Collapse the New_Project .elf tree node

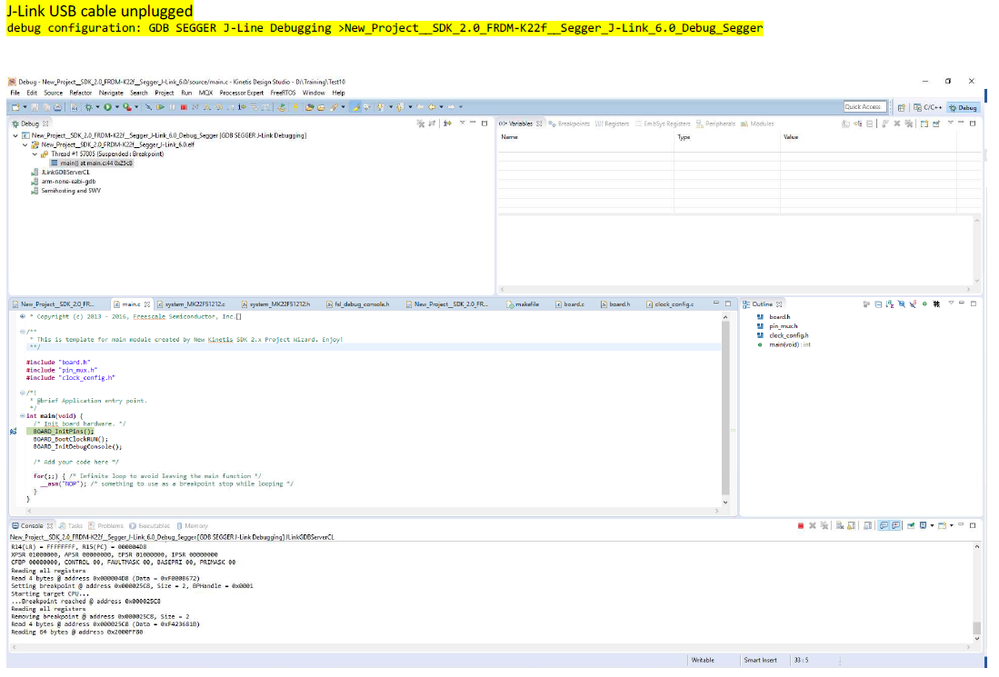[25, 145]
